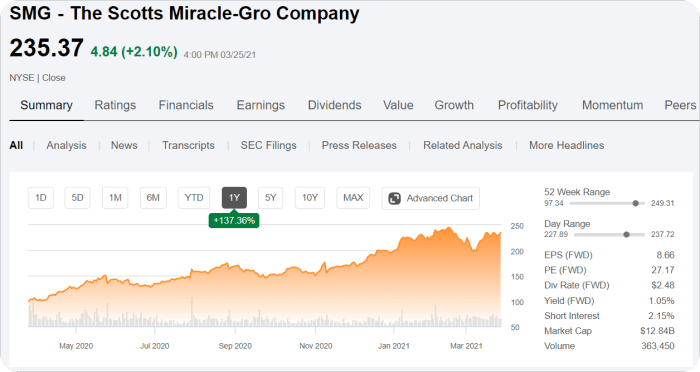
Task: Show Press Releases headlines
Action: point(359,146)
